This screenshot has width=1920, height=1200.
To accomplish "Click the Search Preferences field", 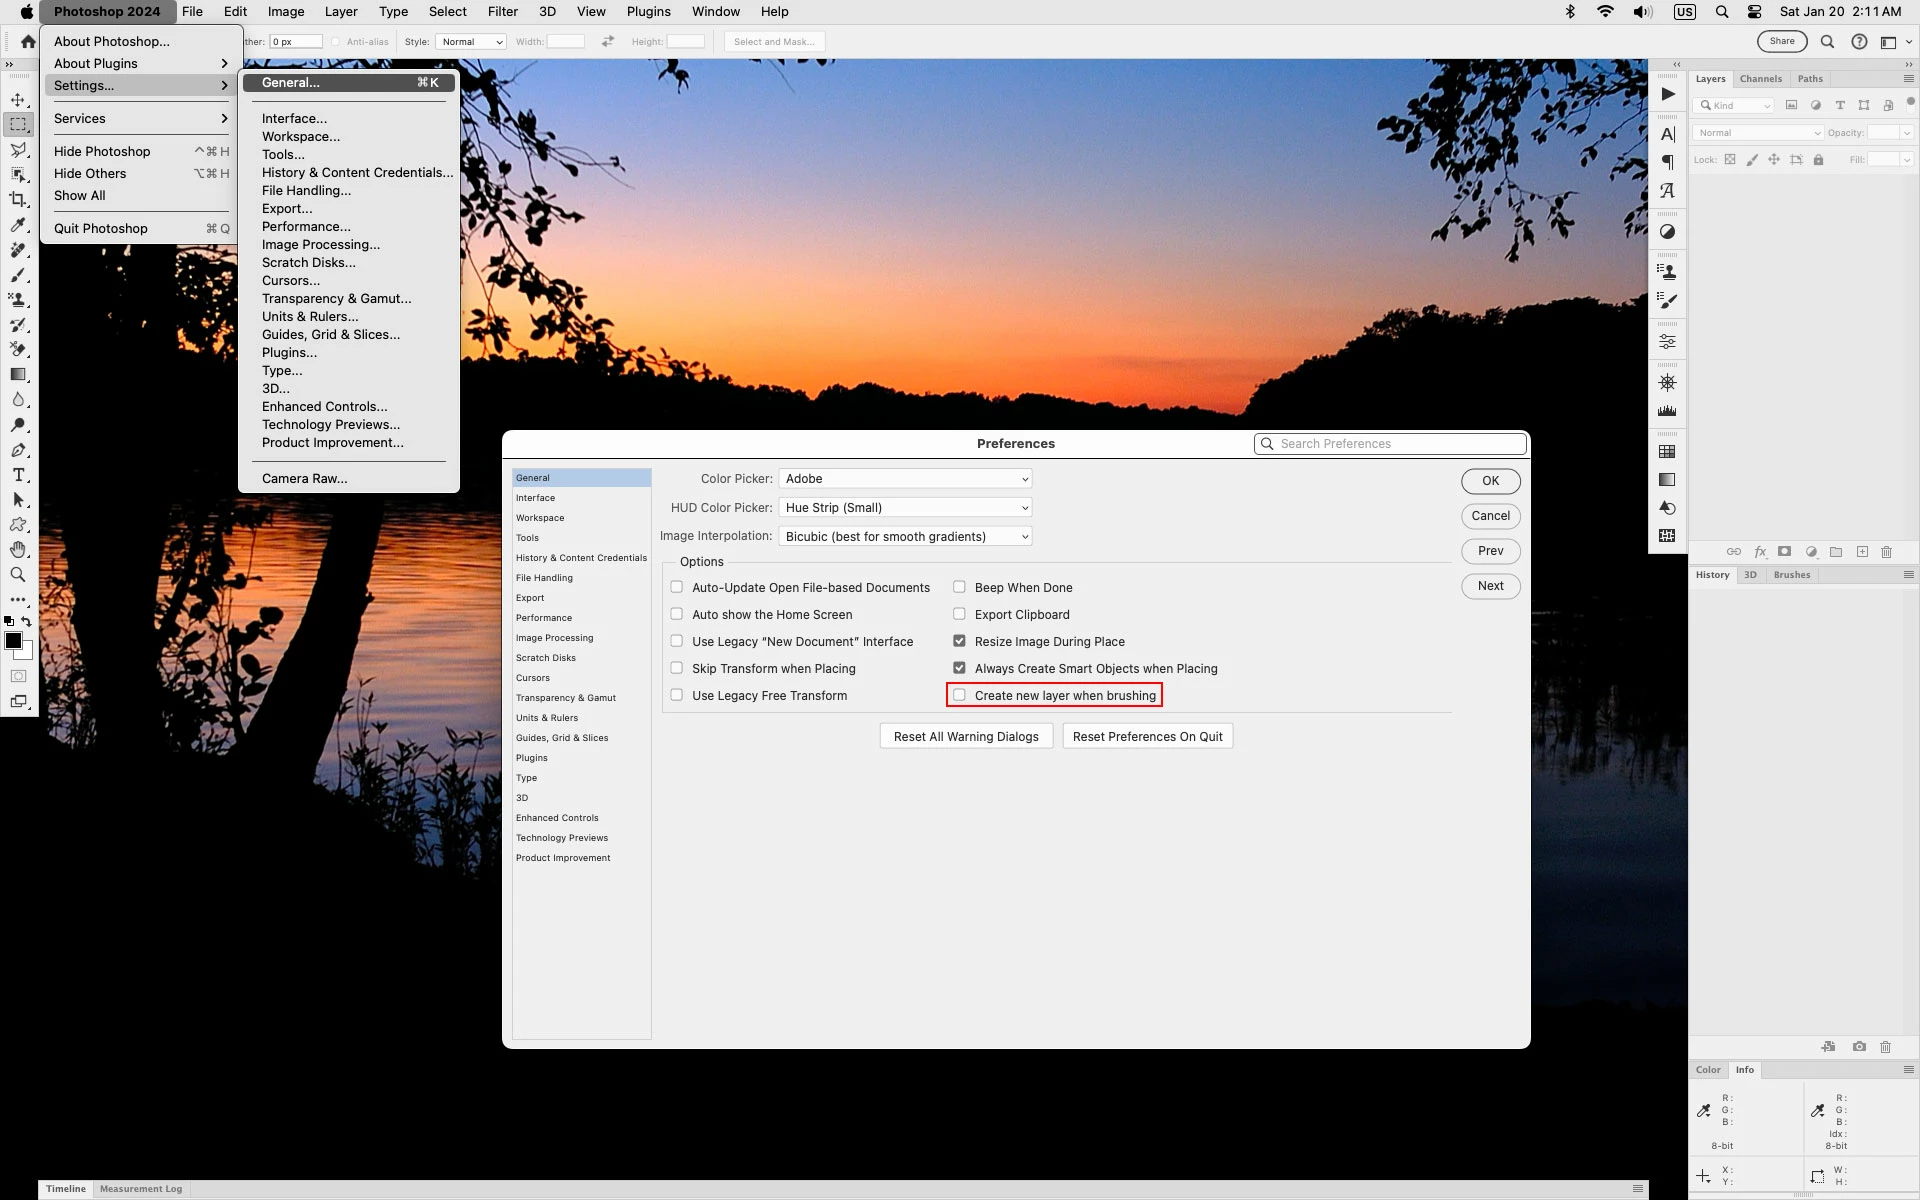I will tap(1390, 444).
